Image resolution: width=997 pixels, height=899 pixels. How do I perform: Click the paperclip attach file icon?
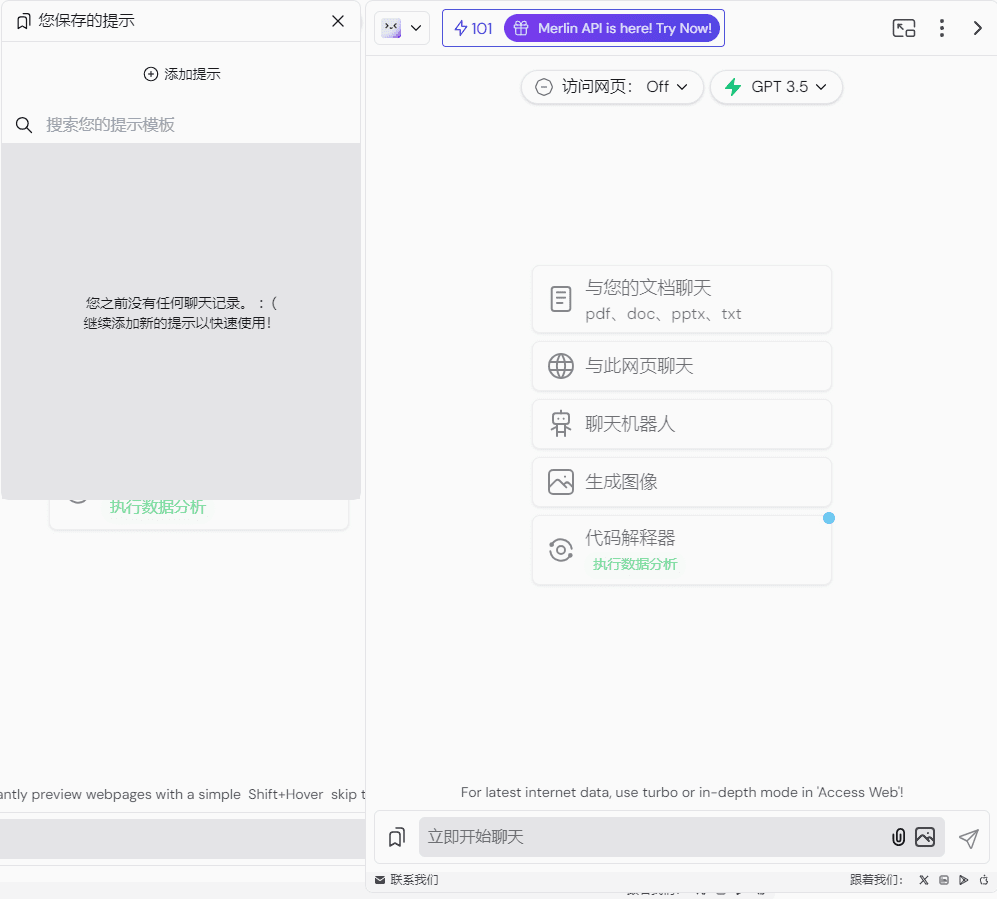pos(898,837)
